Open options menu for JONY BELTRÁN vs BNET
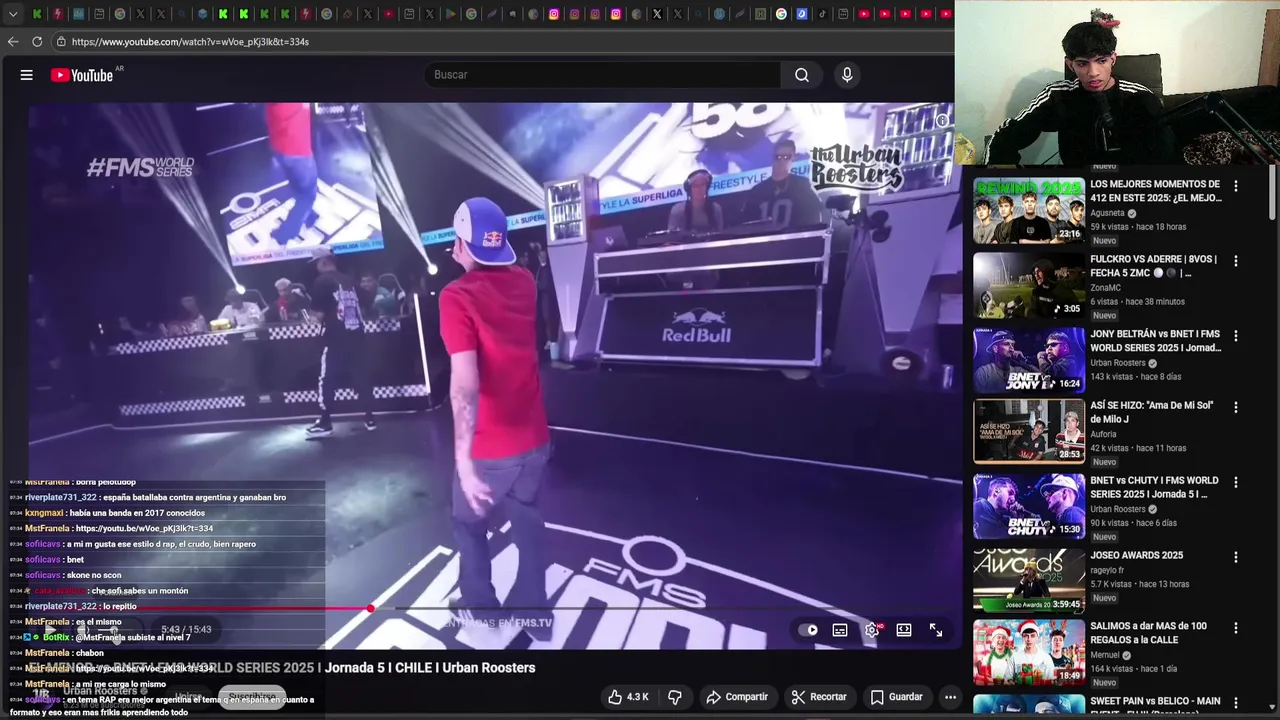The height and width of the screenshot is (720, 1280). [x=1235, y=336]
